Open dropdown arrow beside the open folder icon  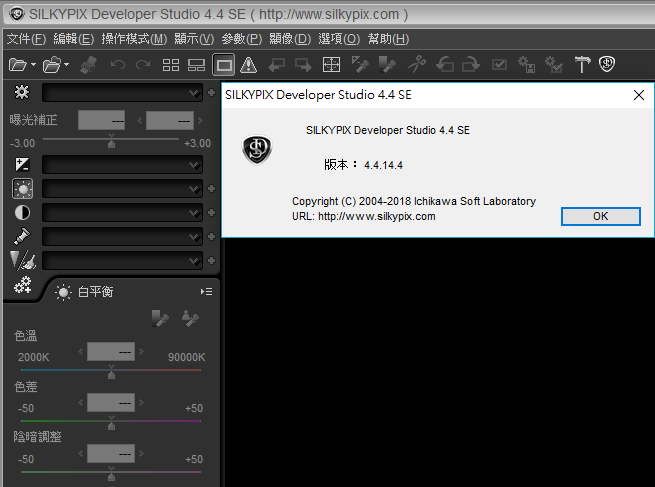coord(66,65)
